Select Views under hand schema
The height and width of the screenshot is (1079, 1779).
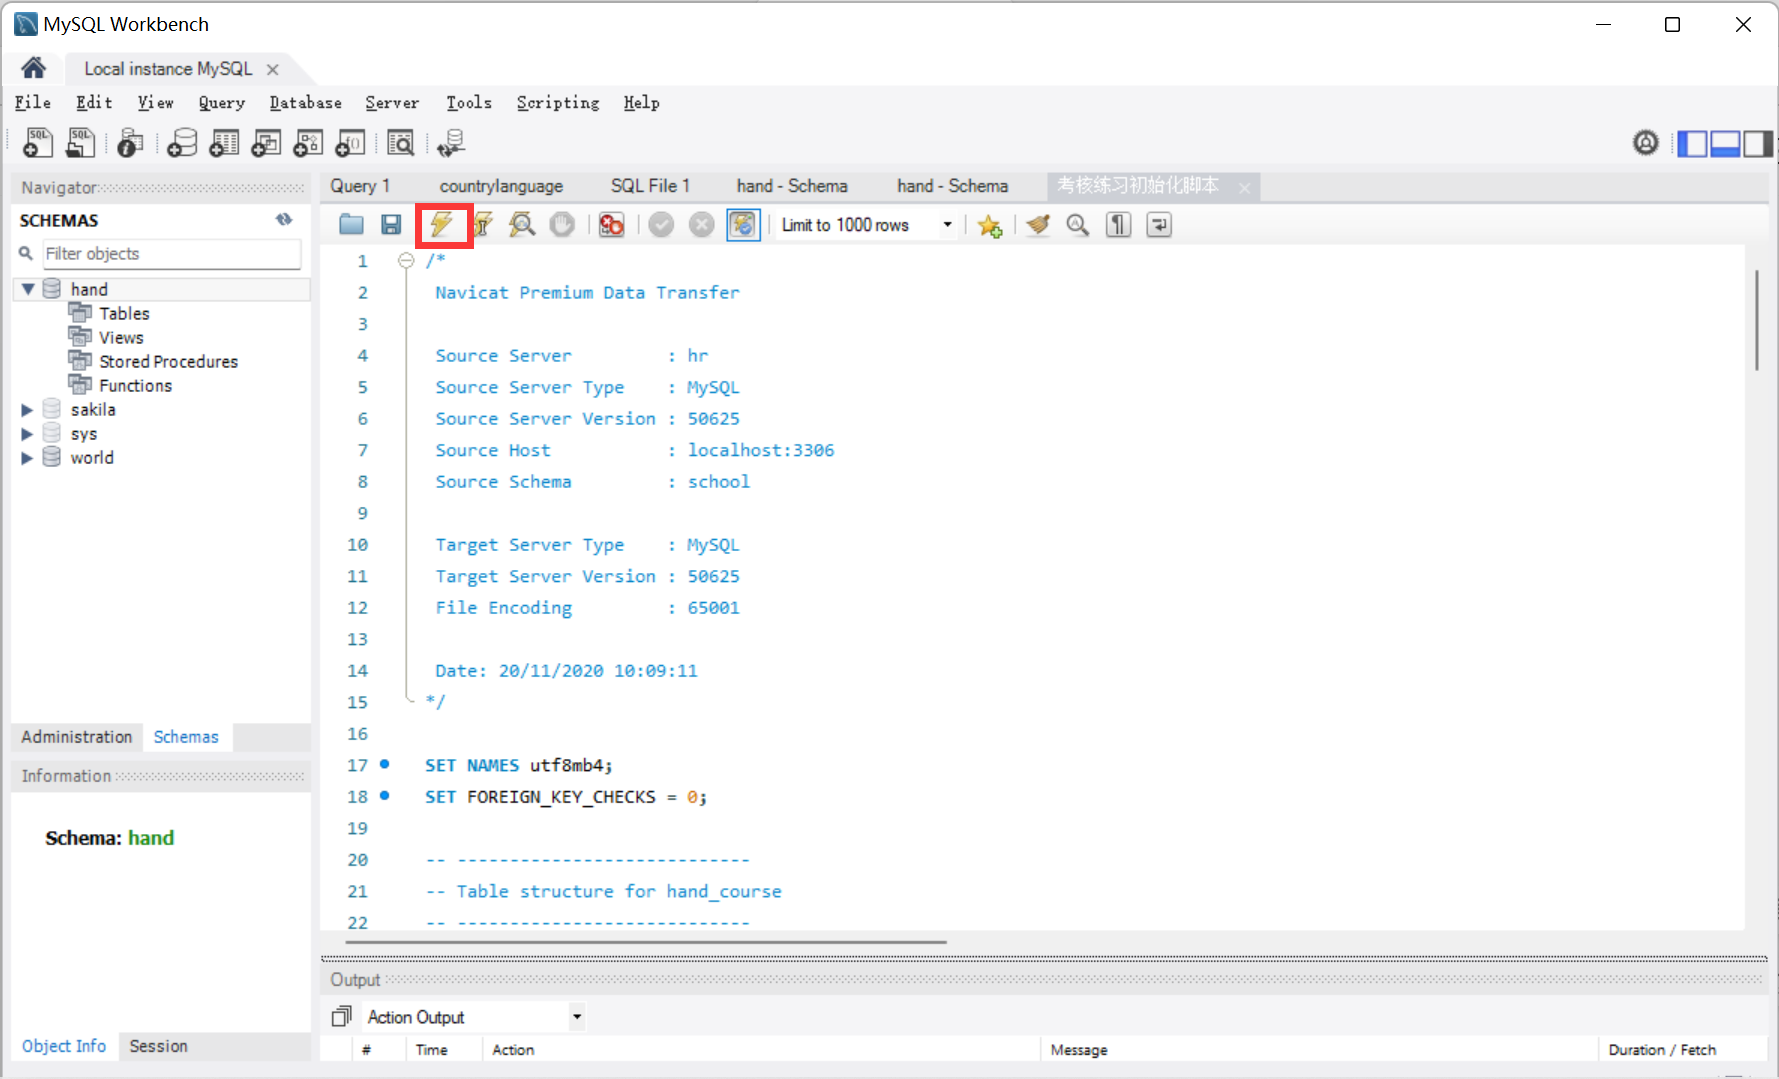coord(121,337)
